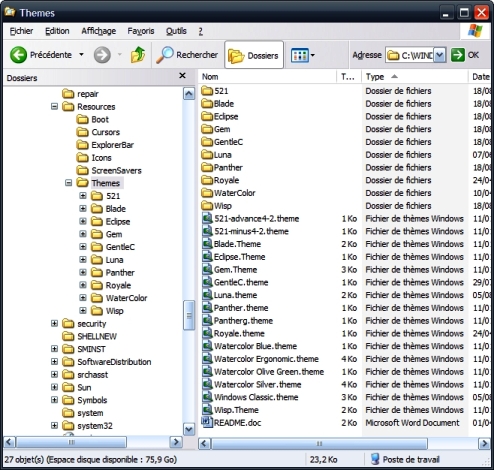
Task: Select Windows Classic.theme file icon
Action: 207,397
